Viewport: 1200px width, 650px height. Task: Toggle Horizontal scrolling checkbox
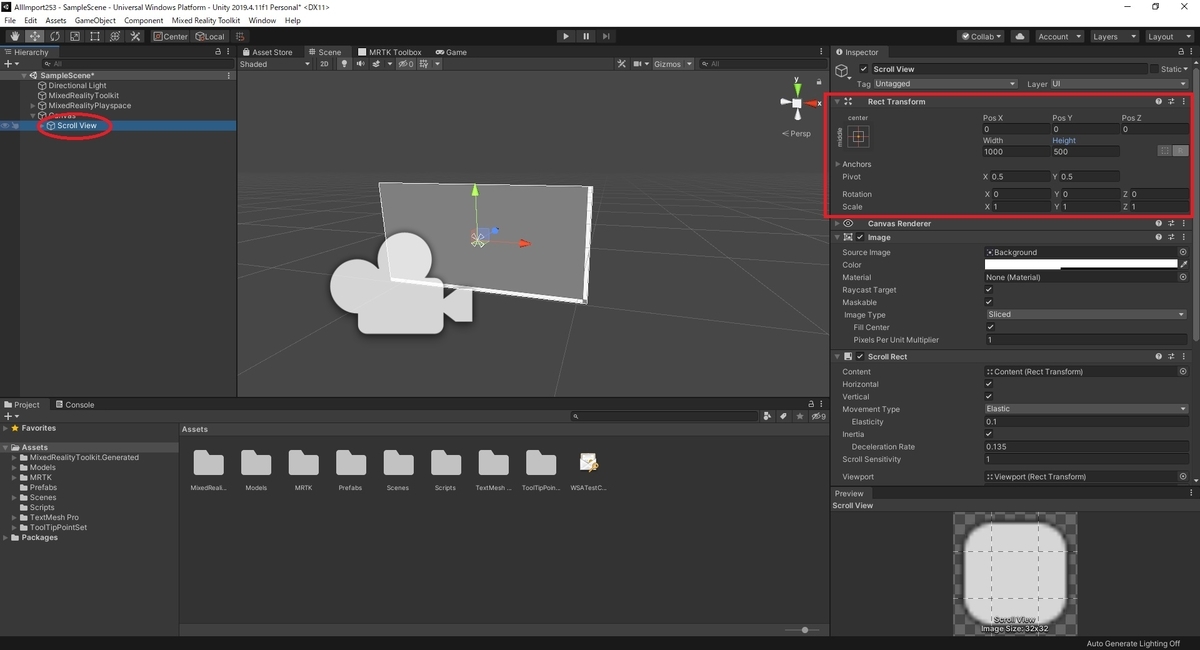pos(990,384)
